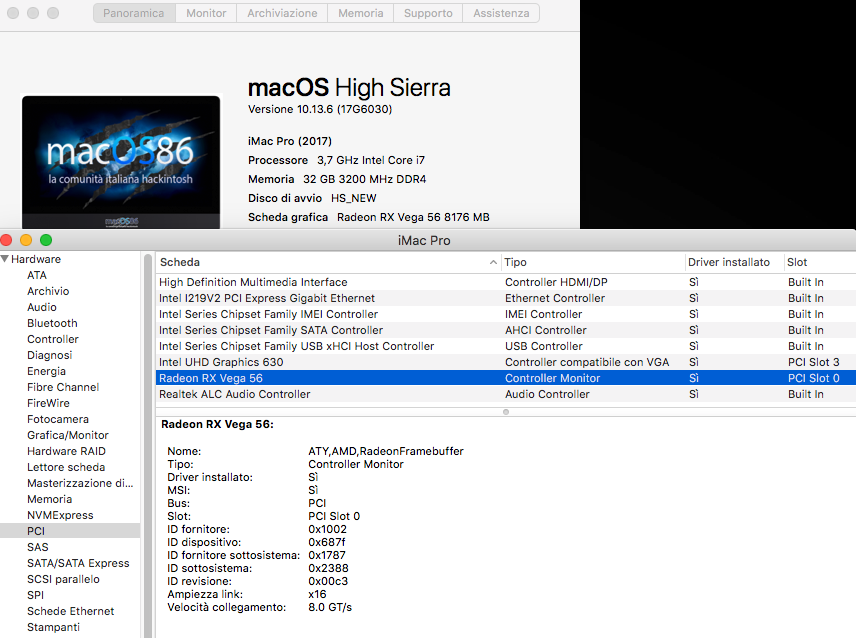
Task: Open SATA/SATA Express in the sidebar
Action: tap(78, 563)
